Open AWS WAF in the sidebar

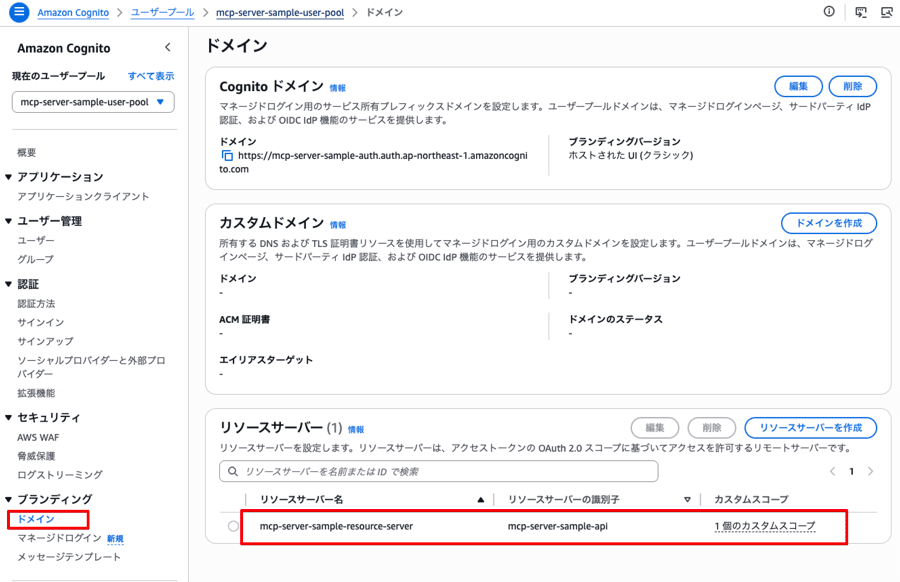tap(38, 437)
